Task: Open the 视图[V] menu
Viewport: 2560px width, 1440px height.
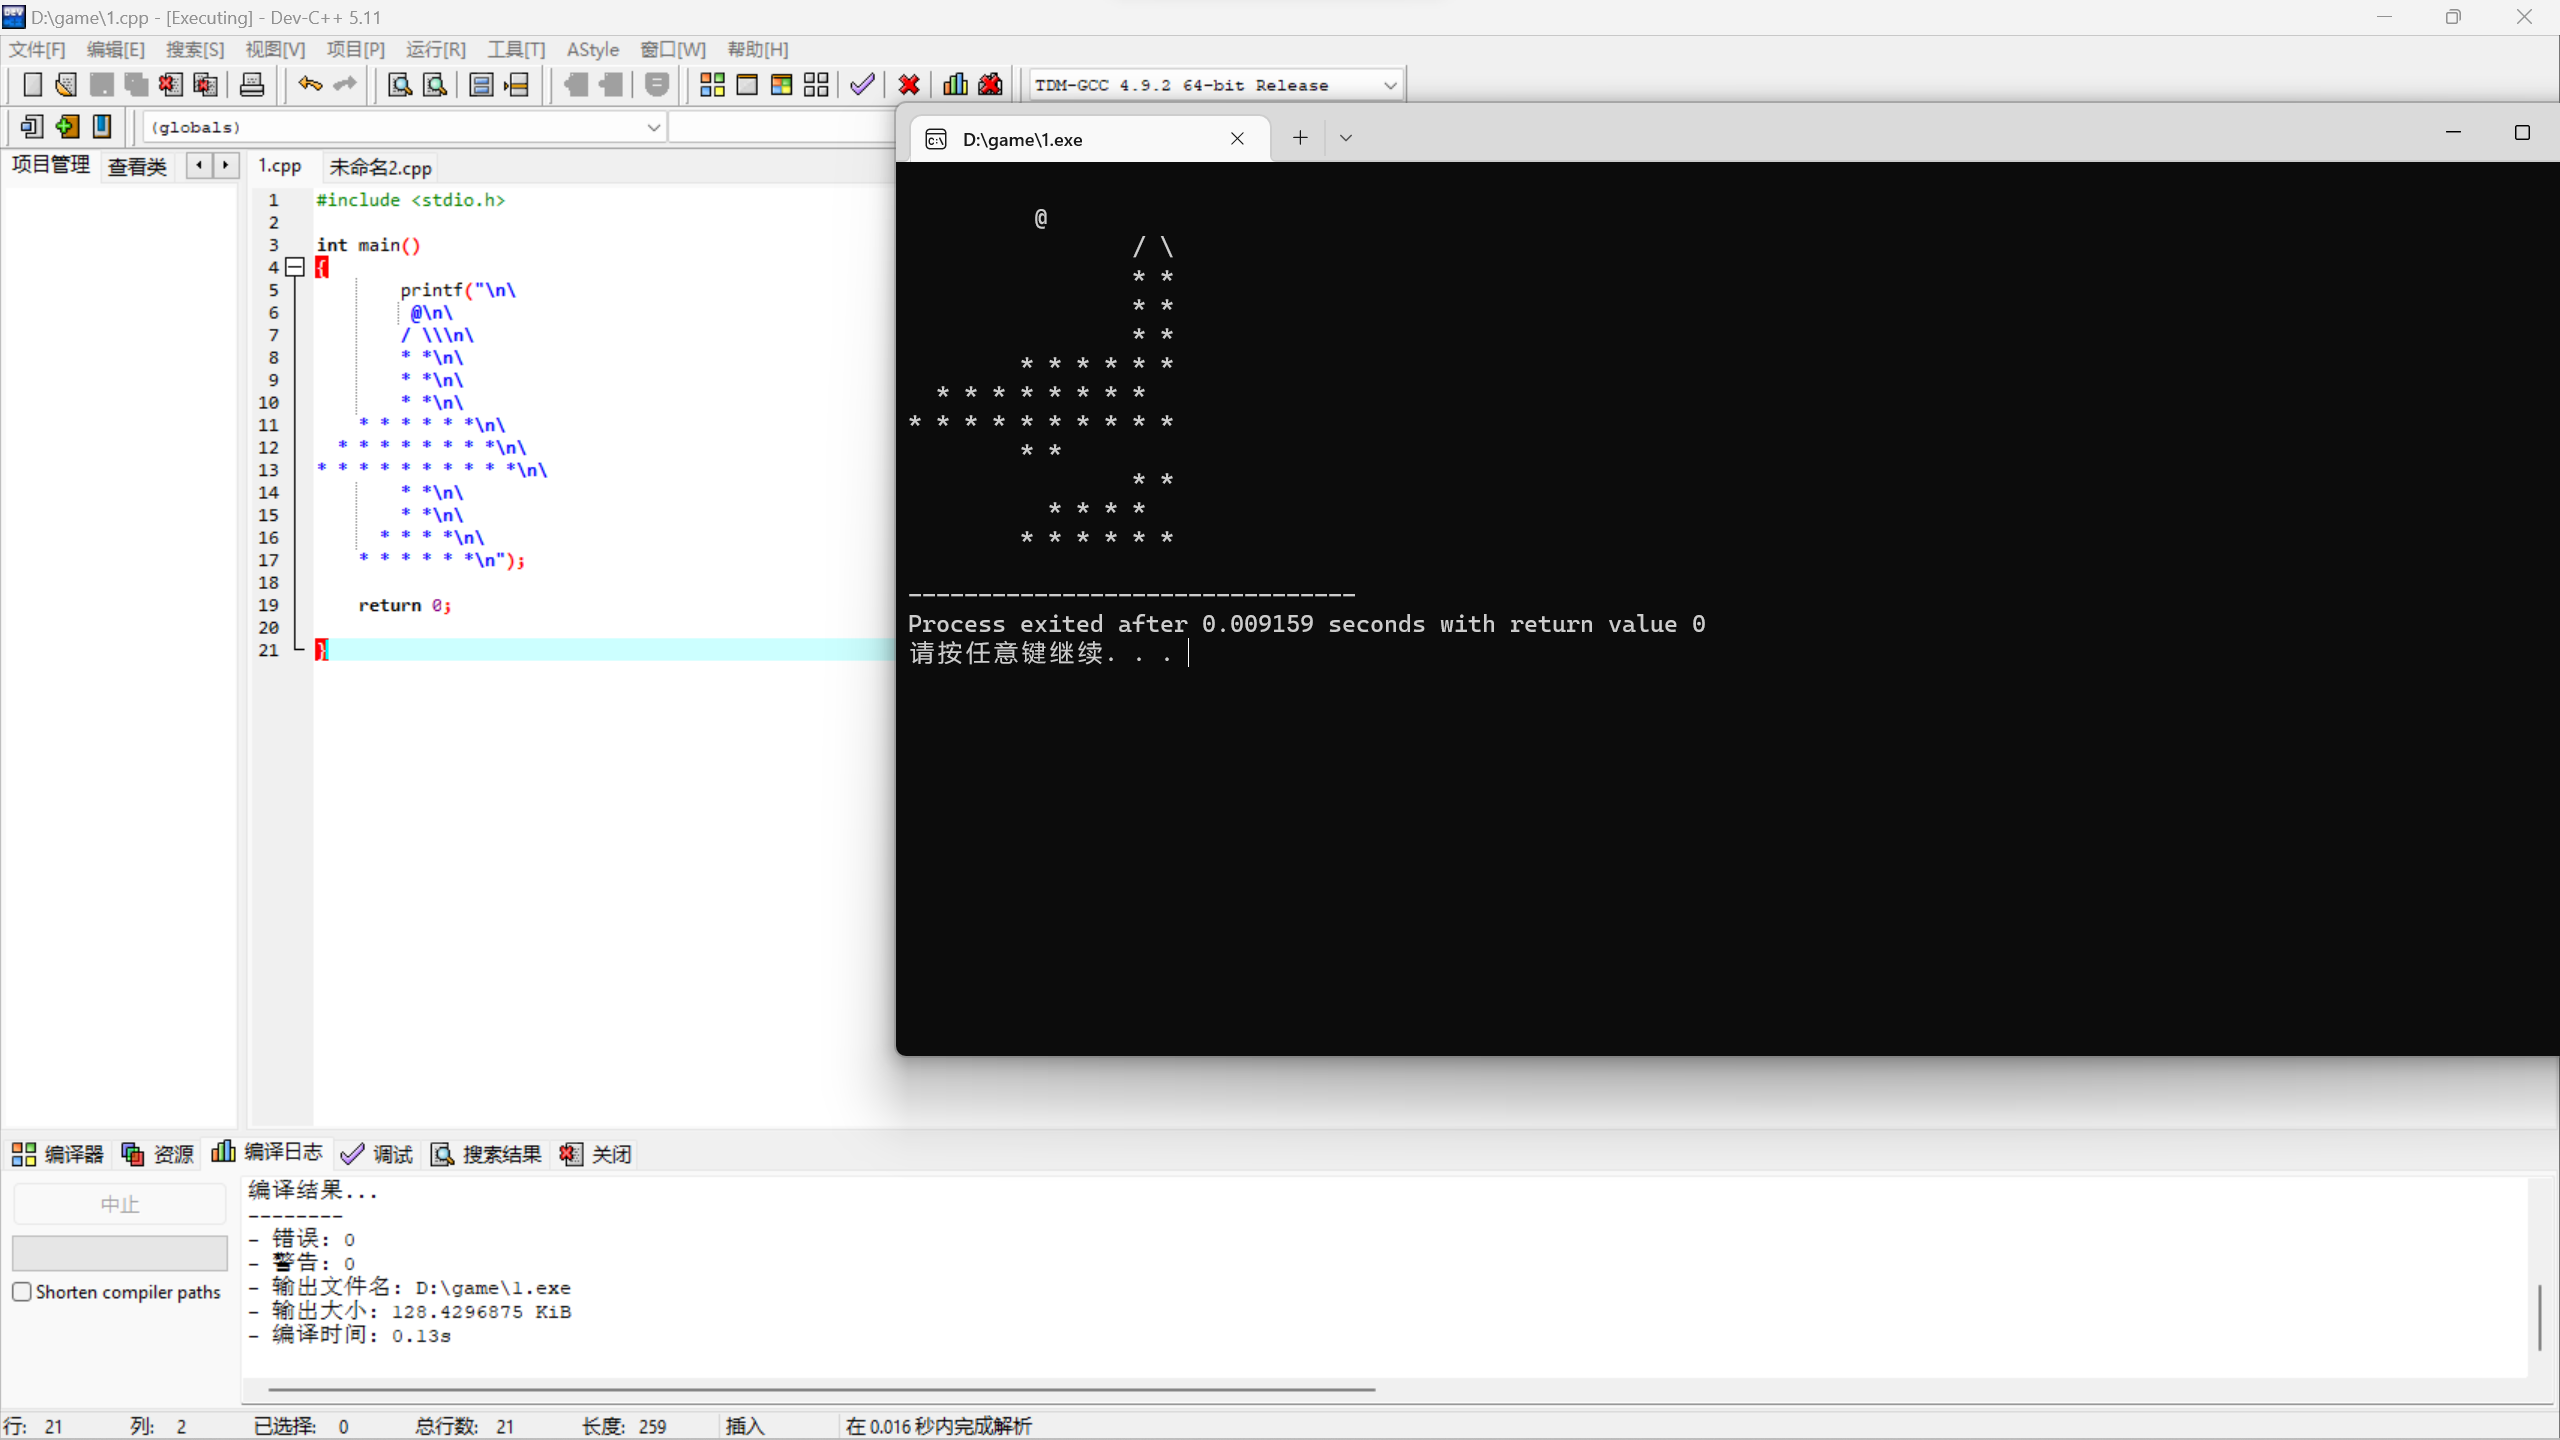Action: pyautogui.click(x=275, y=49)
